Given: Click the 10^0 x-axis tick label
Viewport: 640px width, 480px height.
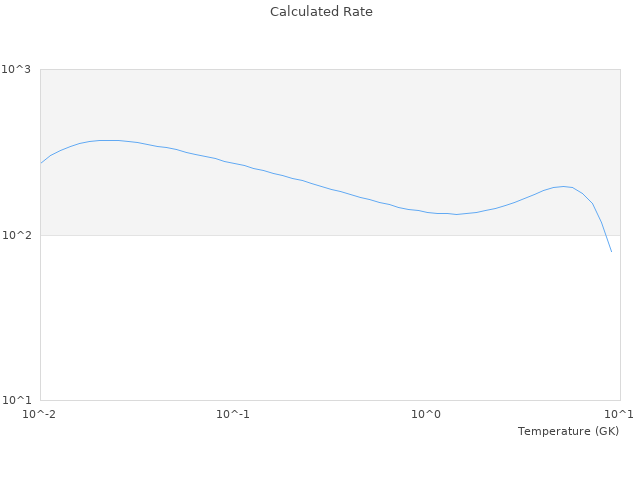Looking at the screenshot, I should (x=427, y=414).
